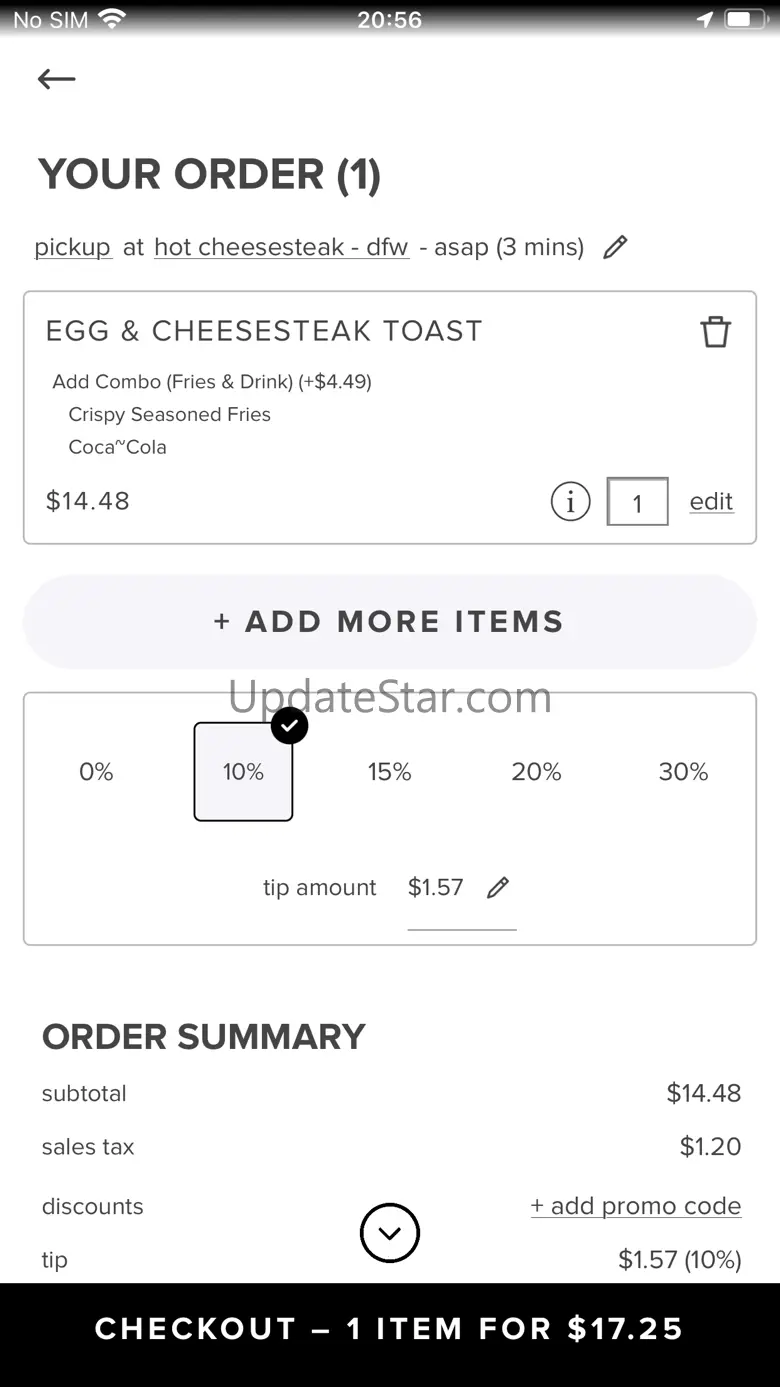This screenshot has width=780, height=1387.
Task: Click the quantity input field
Action: (x=637, y=501)
